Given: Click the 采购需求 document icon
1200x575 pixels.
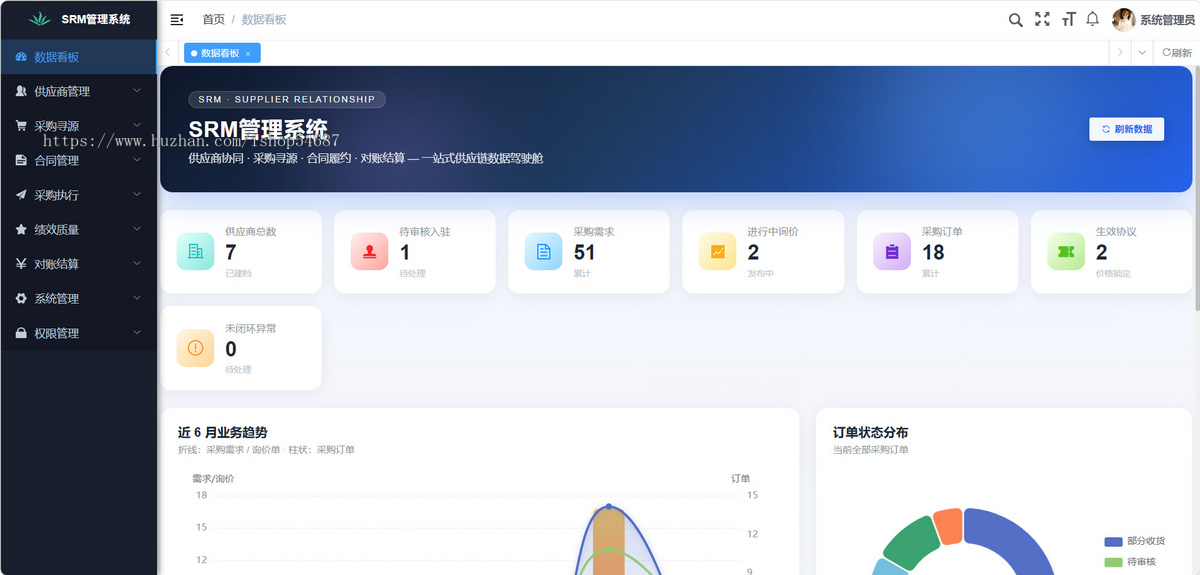Looking at the screenshot, I should [x=543, y=252].
